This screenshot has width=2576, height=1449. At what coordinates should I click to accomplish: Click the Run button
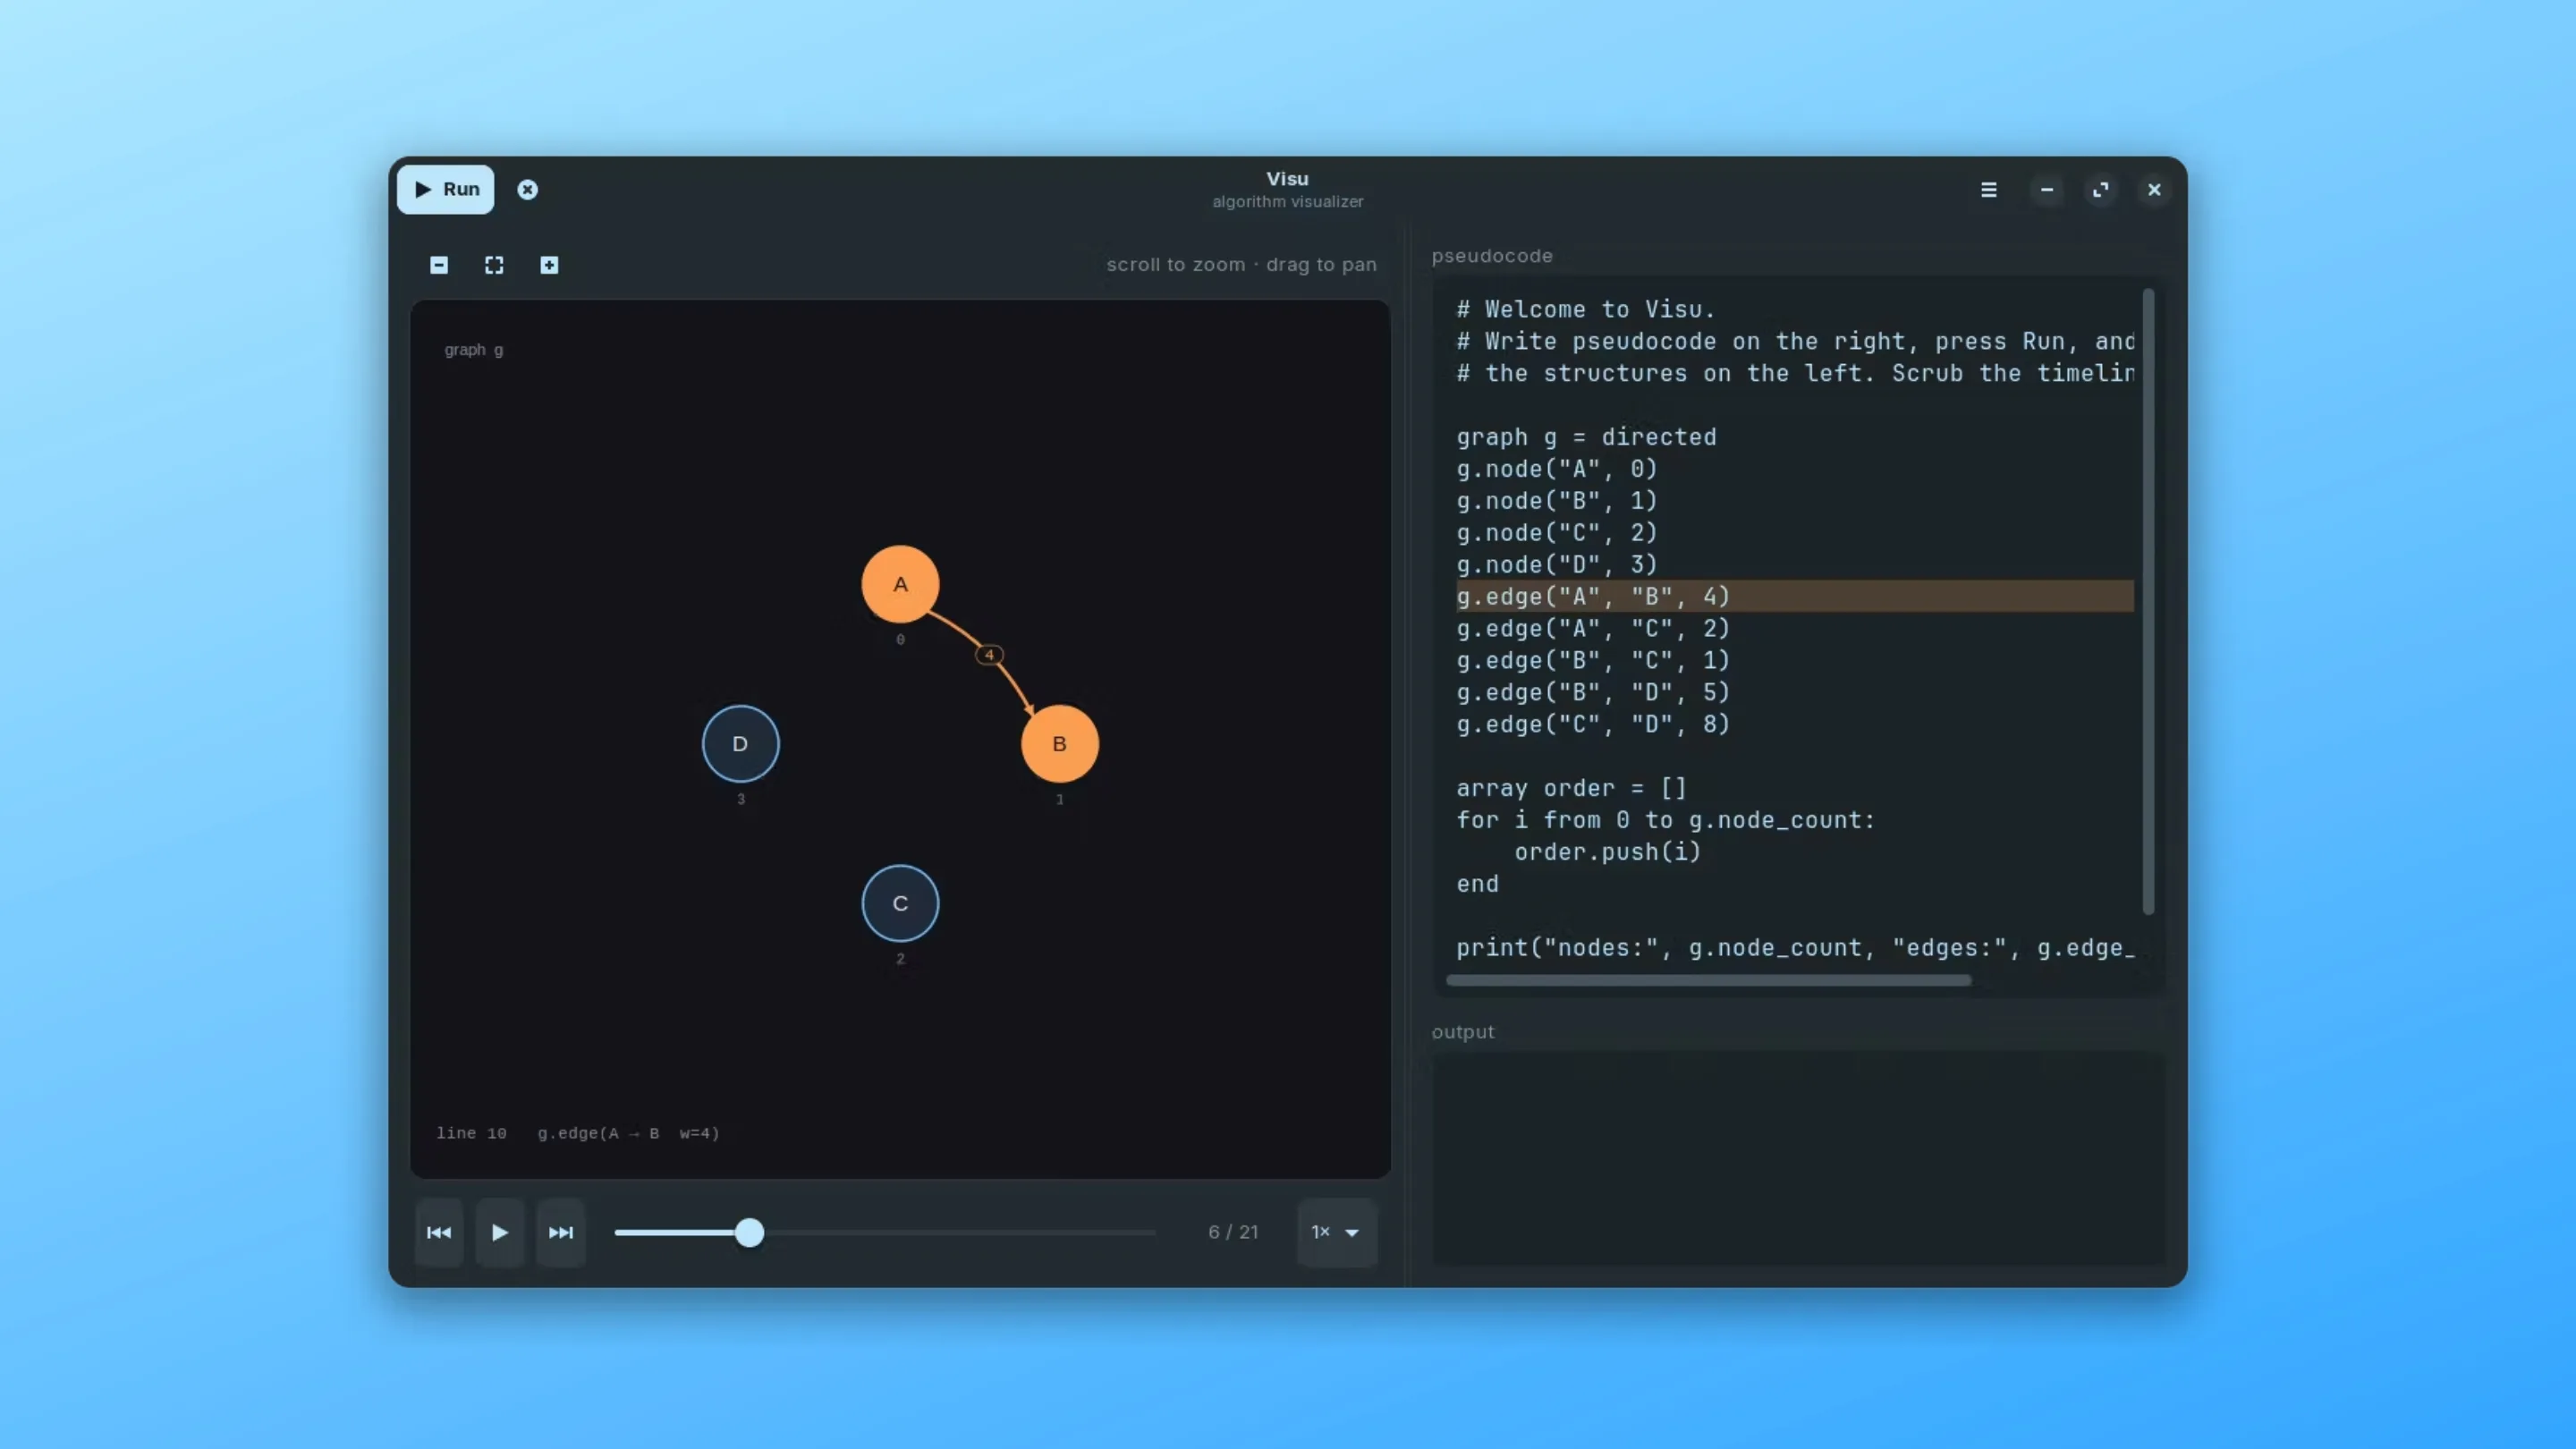pyautogui.click(x=445, y=189)
